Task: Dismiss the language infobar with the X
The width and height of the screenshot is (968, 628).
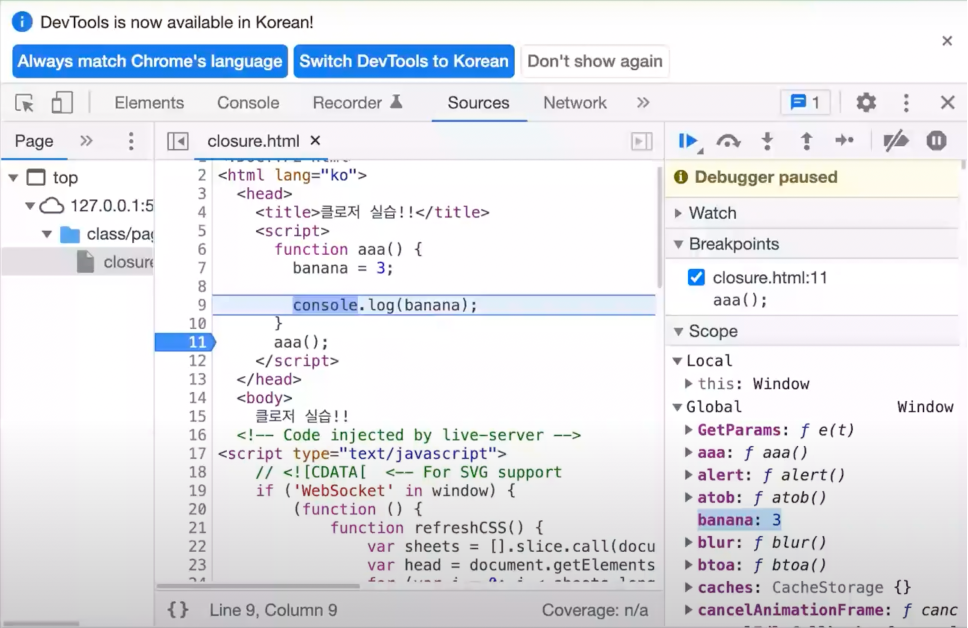Action: point(947,41)
